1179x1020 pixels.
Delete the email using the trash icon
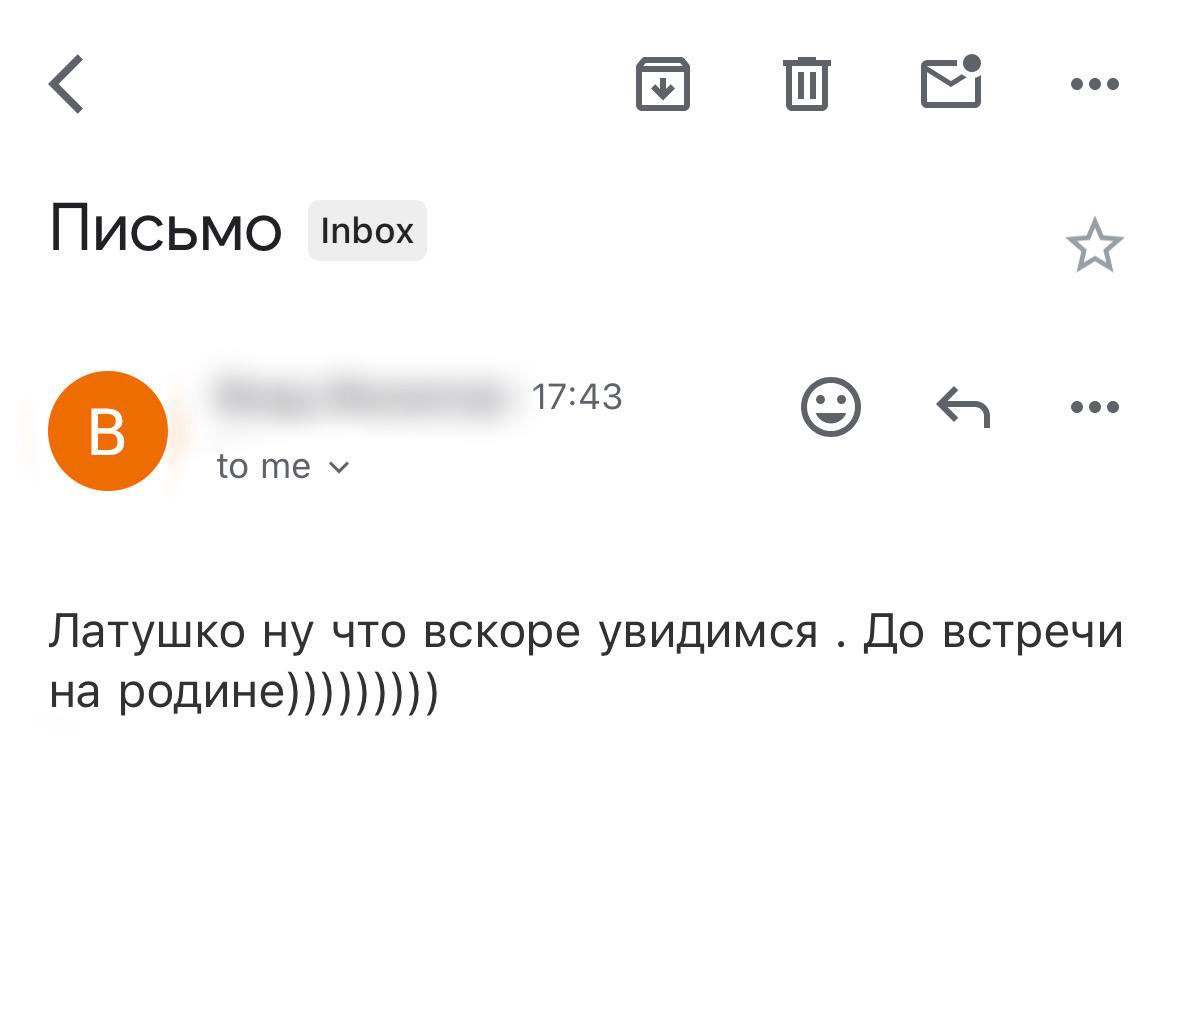point(808,84)
